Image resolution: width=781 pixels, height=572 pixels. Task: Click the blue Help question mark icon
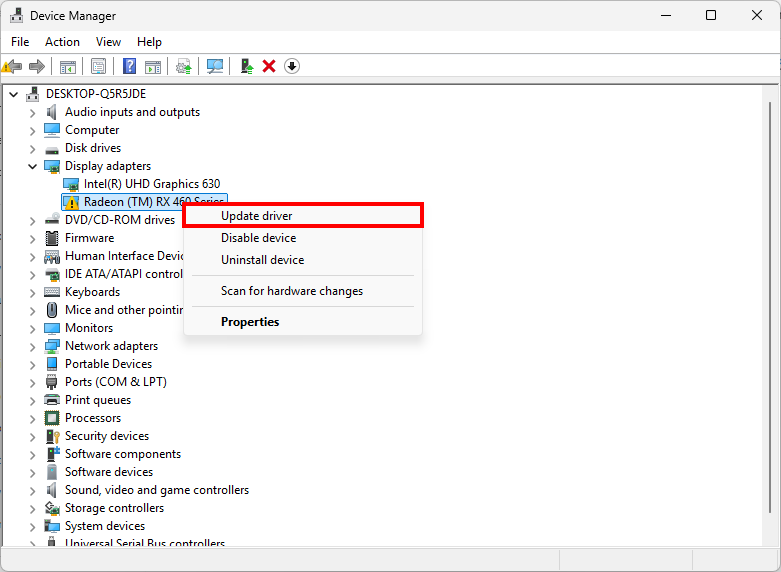(129, 66)
